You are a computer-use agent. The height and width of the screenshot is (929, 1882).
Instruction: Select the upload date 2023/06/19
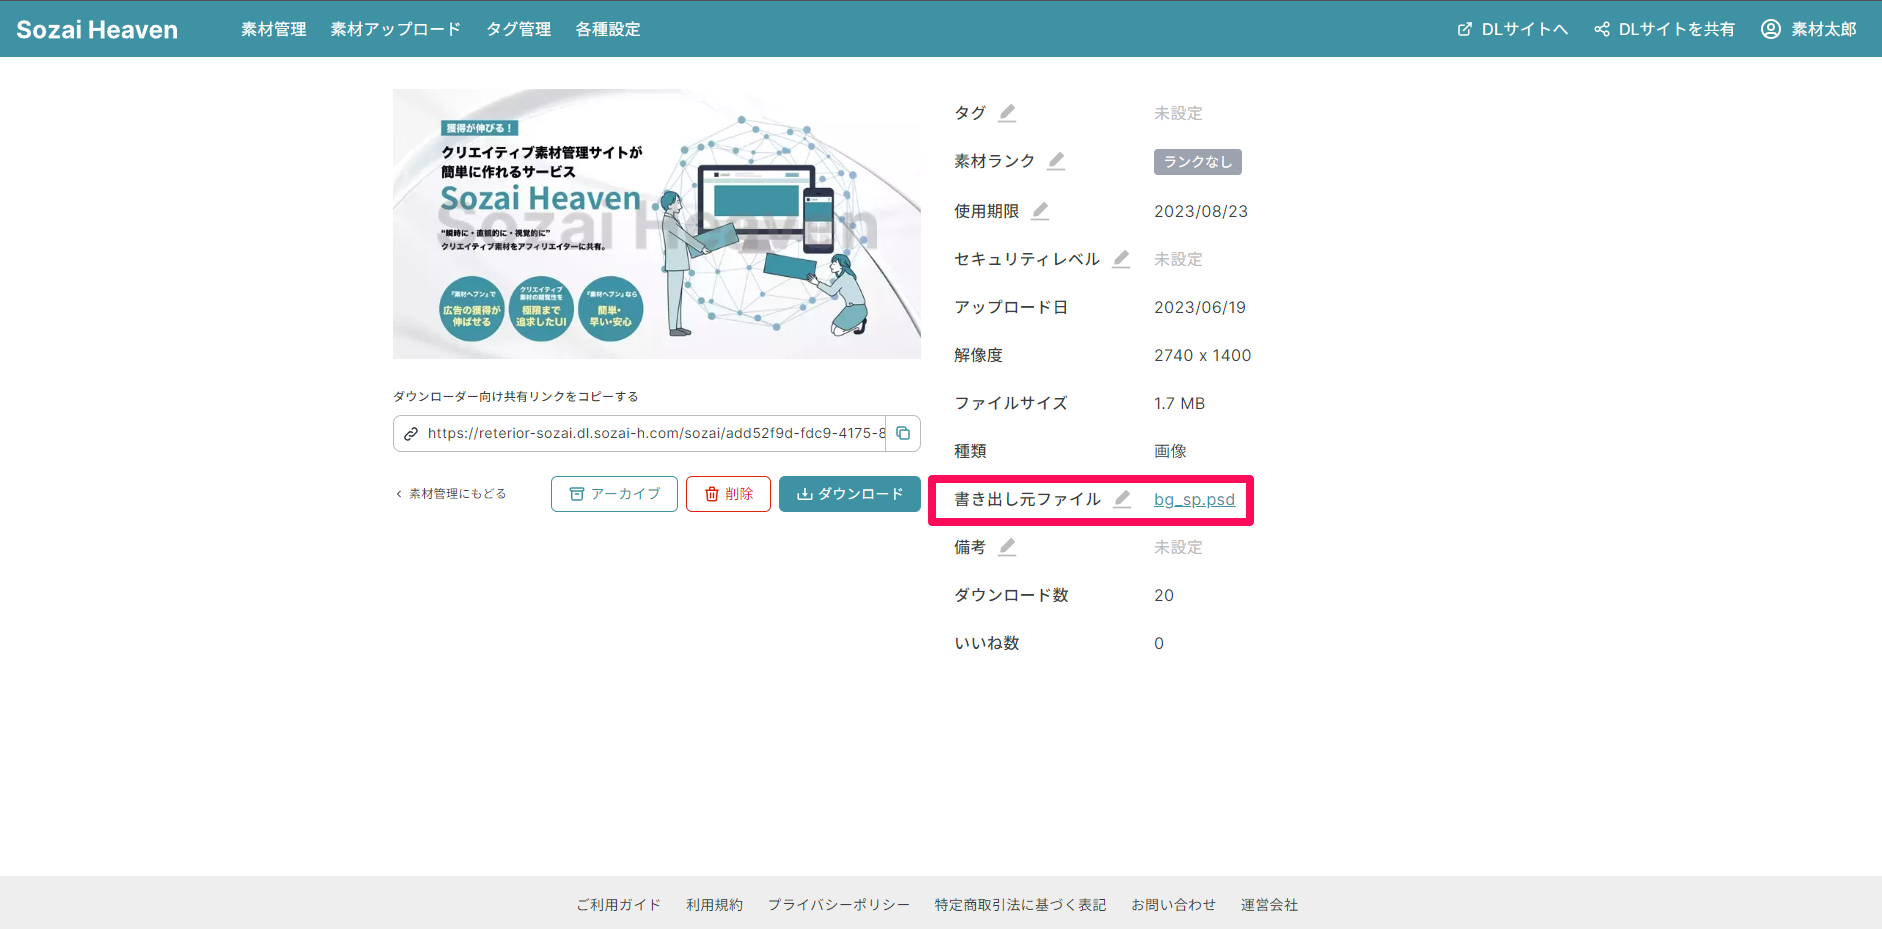(1200, 307)
